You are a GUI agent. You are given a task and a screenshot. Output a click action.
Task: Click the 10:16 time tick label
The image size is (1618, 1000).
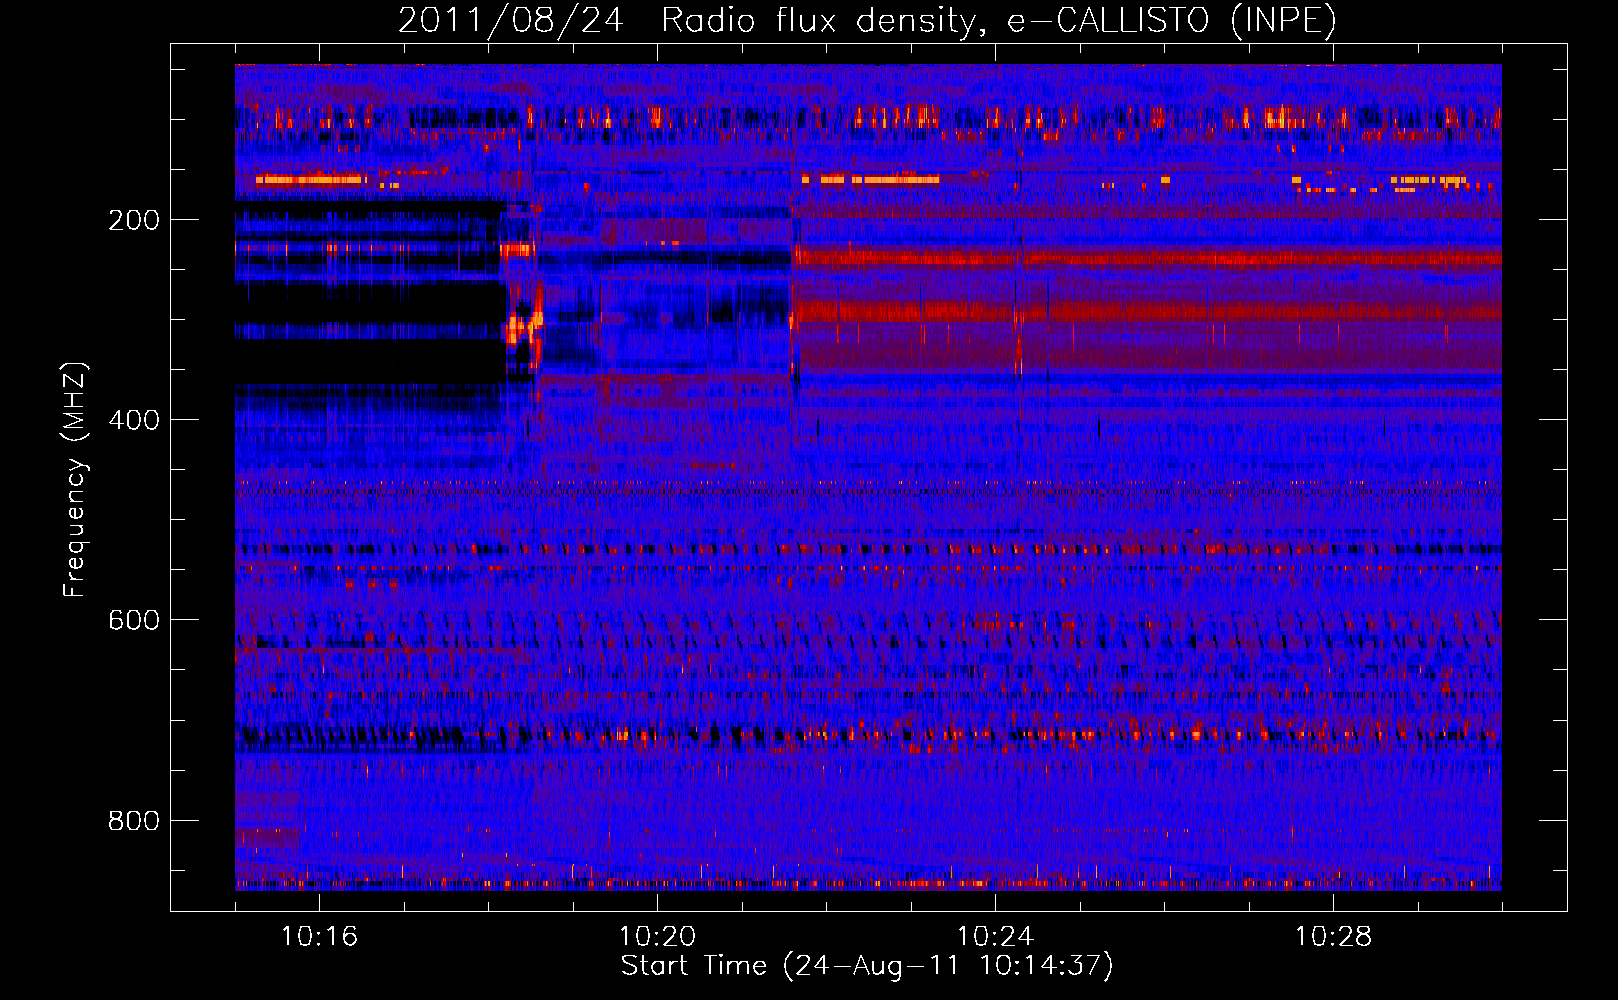coord(319,937)
